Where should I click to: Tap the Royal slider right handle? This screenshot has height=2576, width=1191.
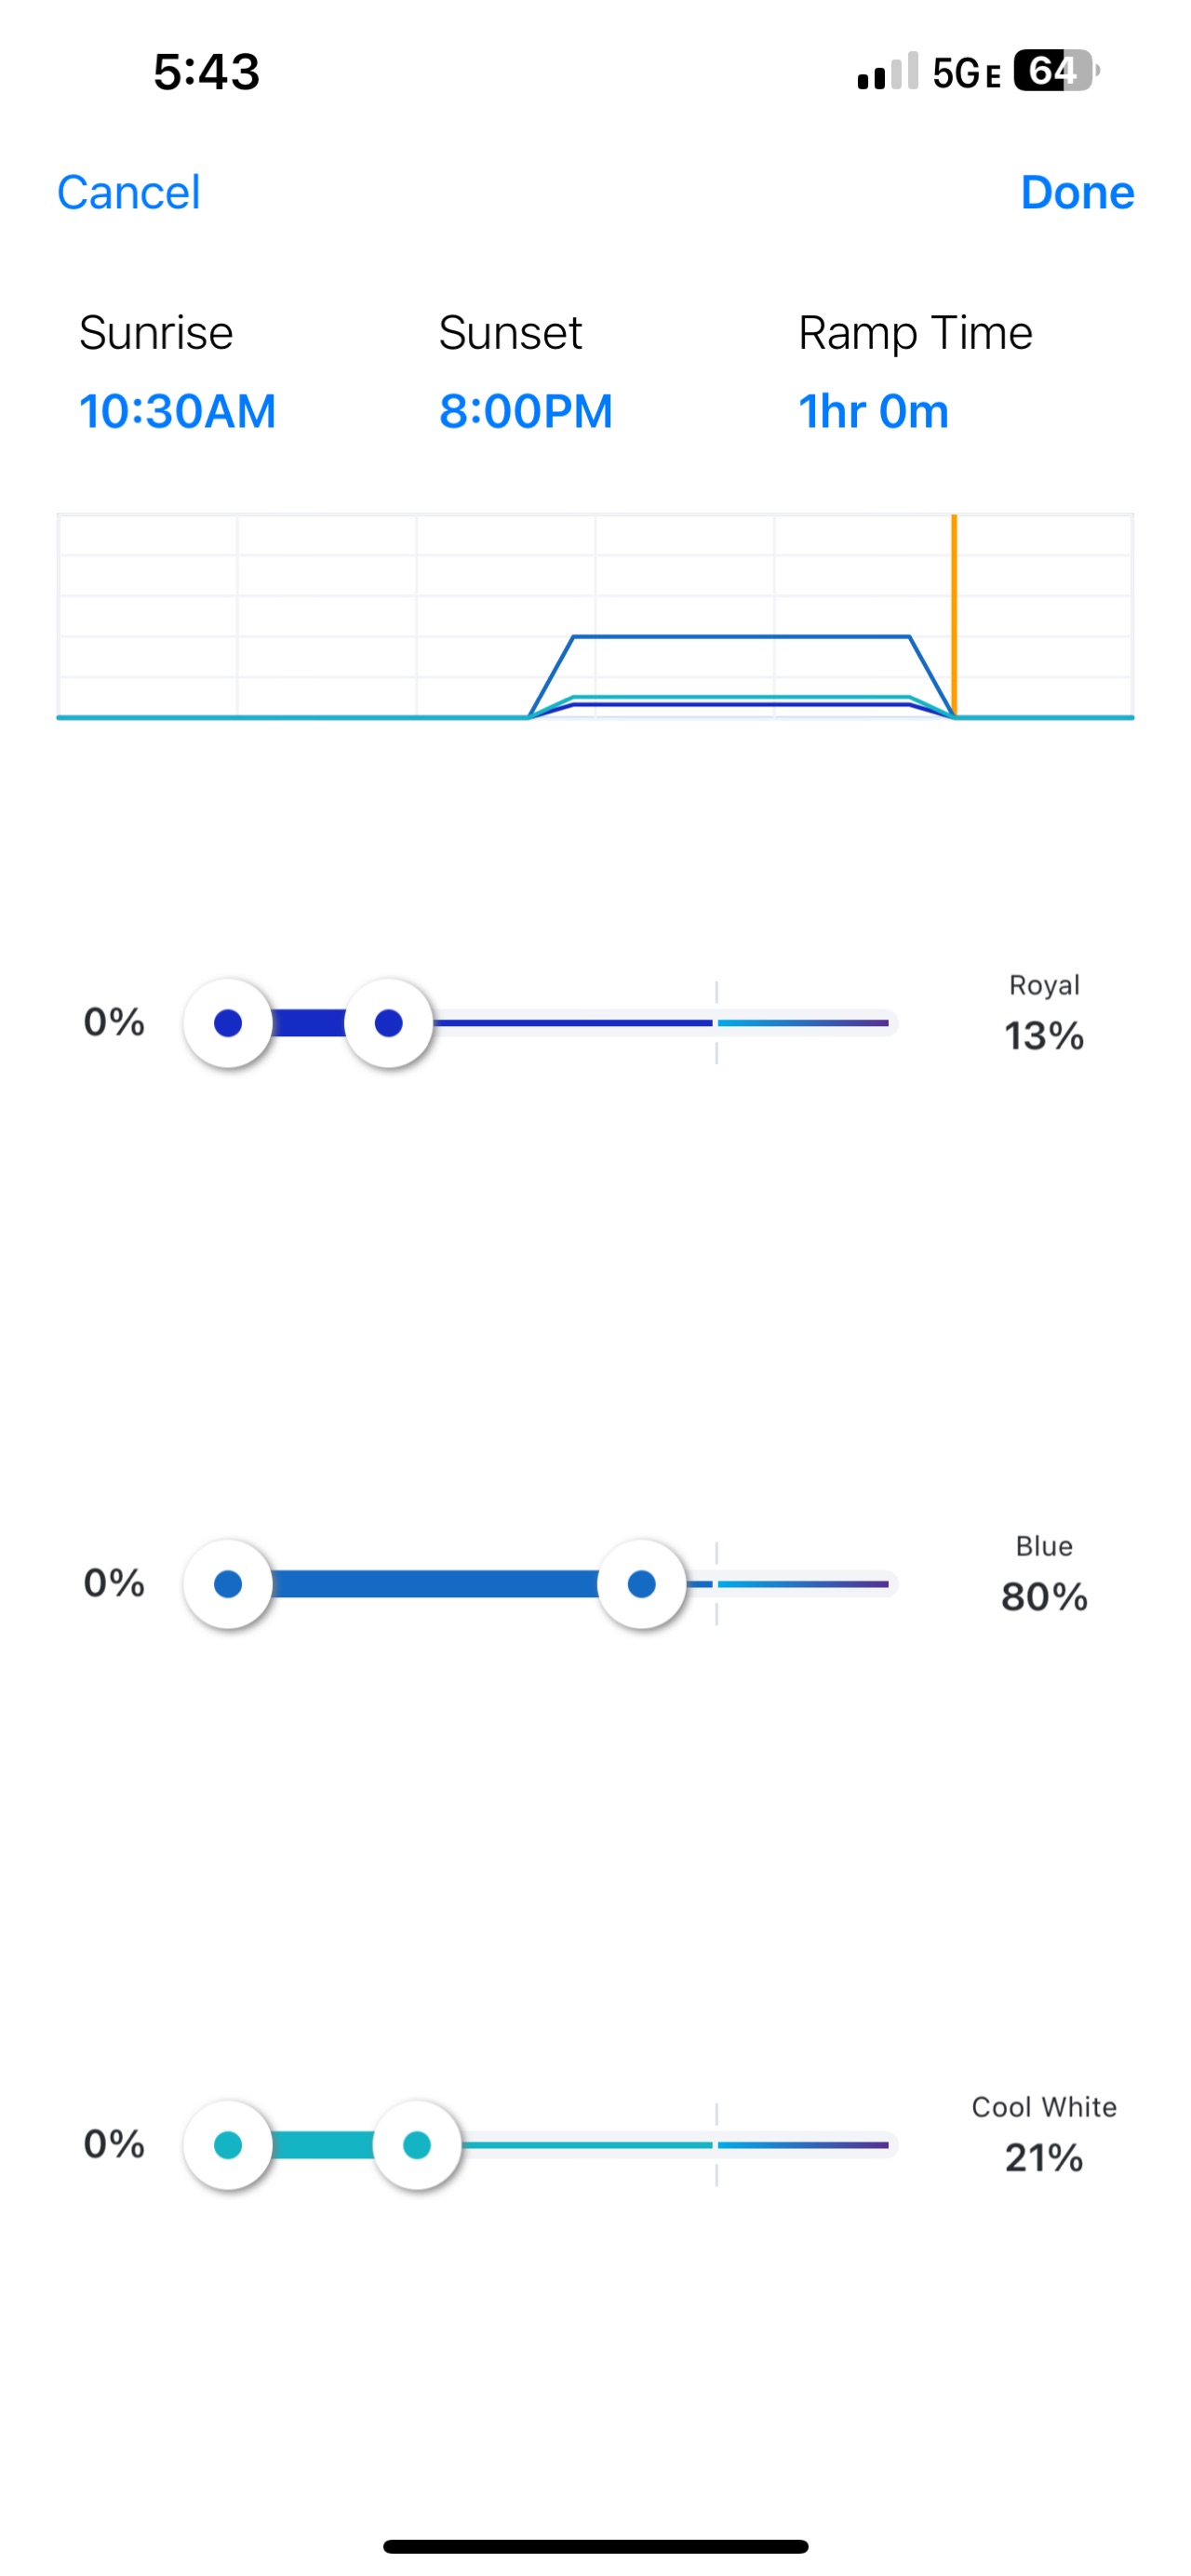coord(388,1023)
